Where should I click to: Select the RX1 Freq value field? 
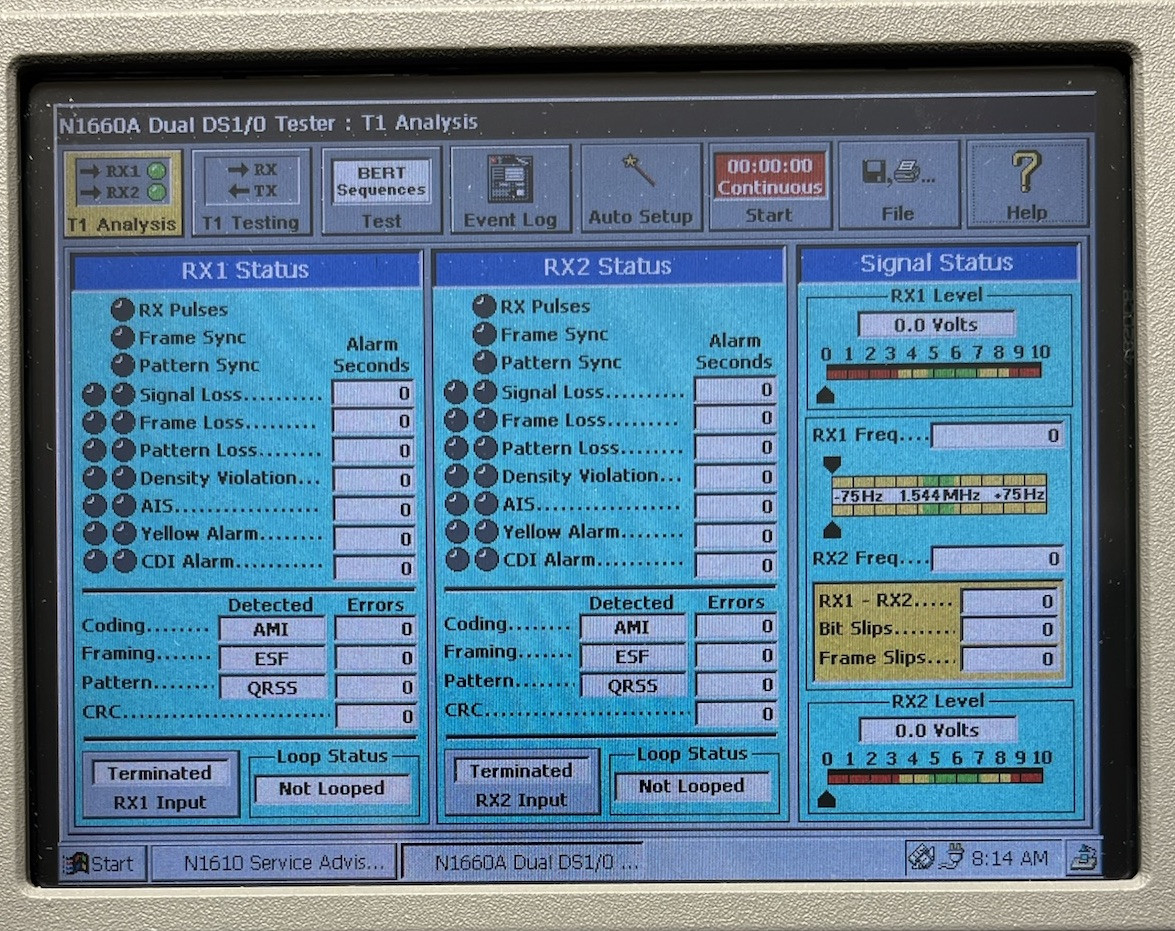997,436
